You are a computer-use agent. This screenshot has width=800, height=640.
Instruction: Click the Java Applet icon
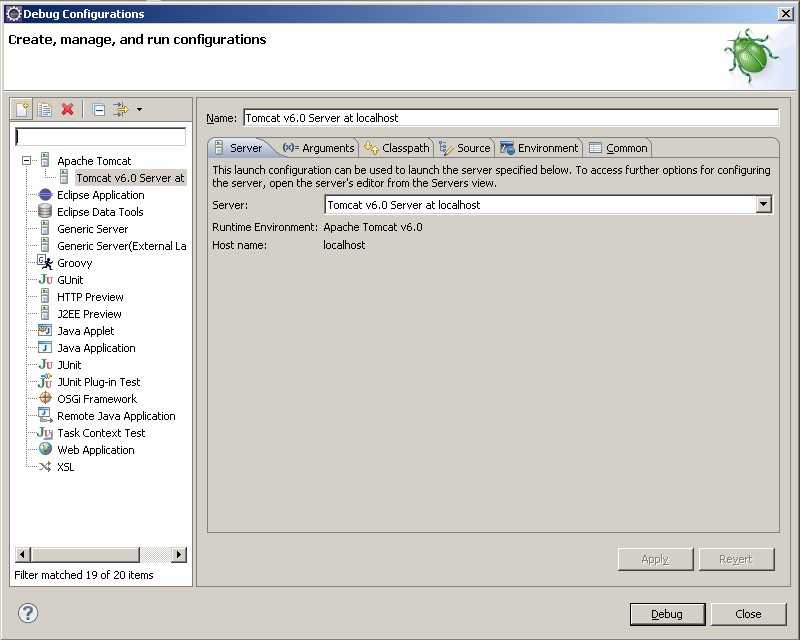(x=45, y=330)
